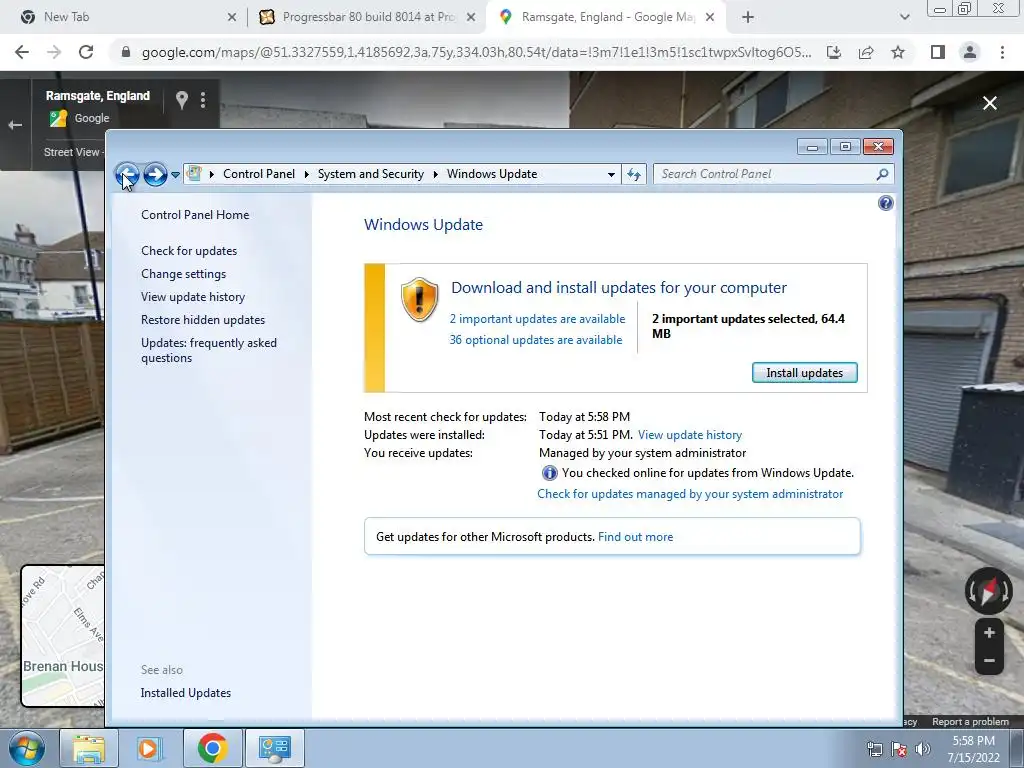Click the install app icon in Chrome
This screenshot has height=768, width=1024.
(x=834, y=52)
